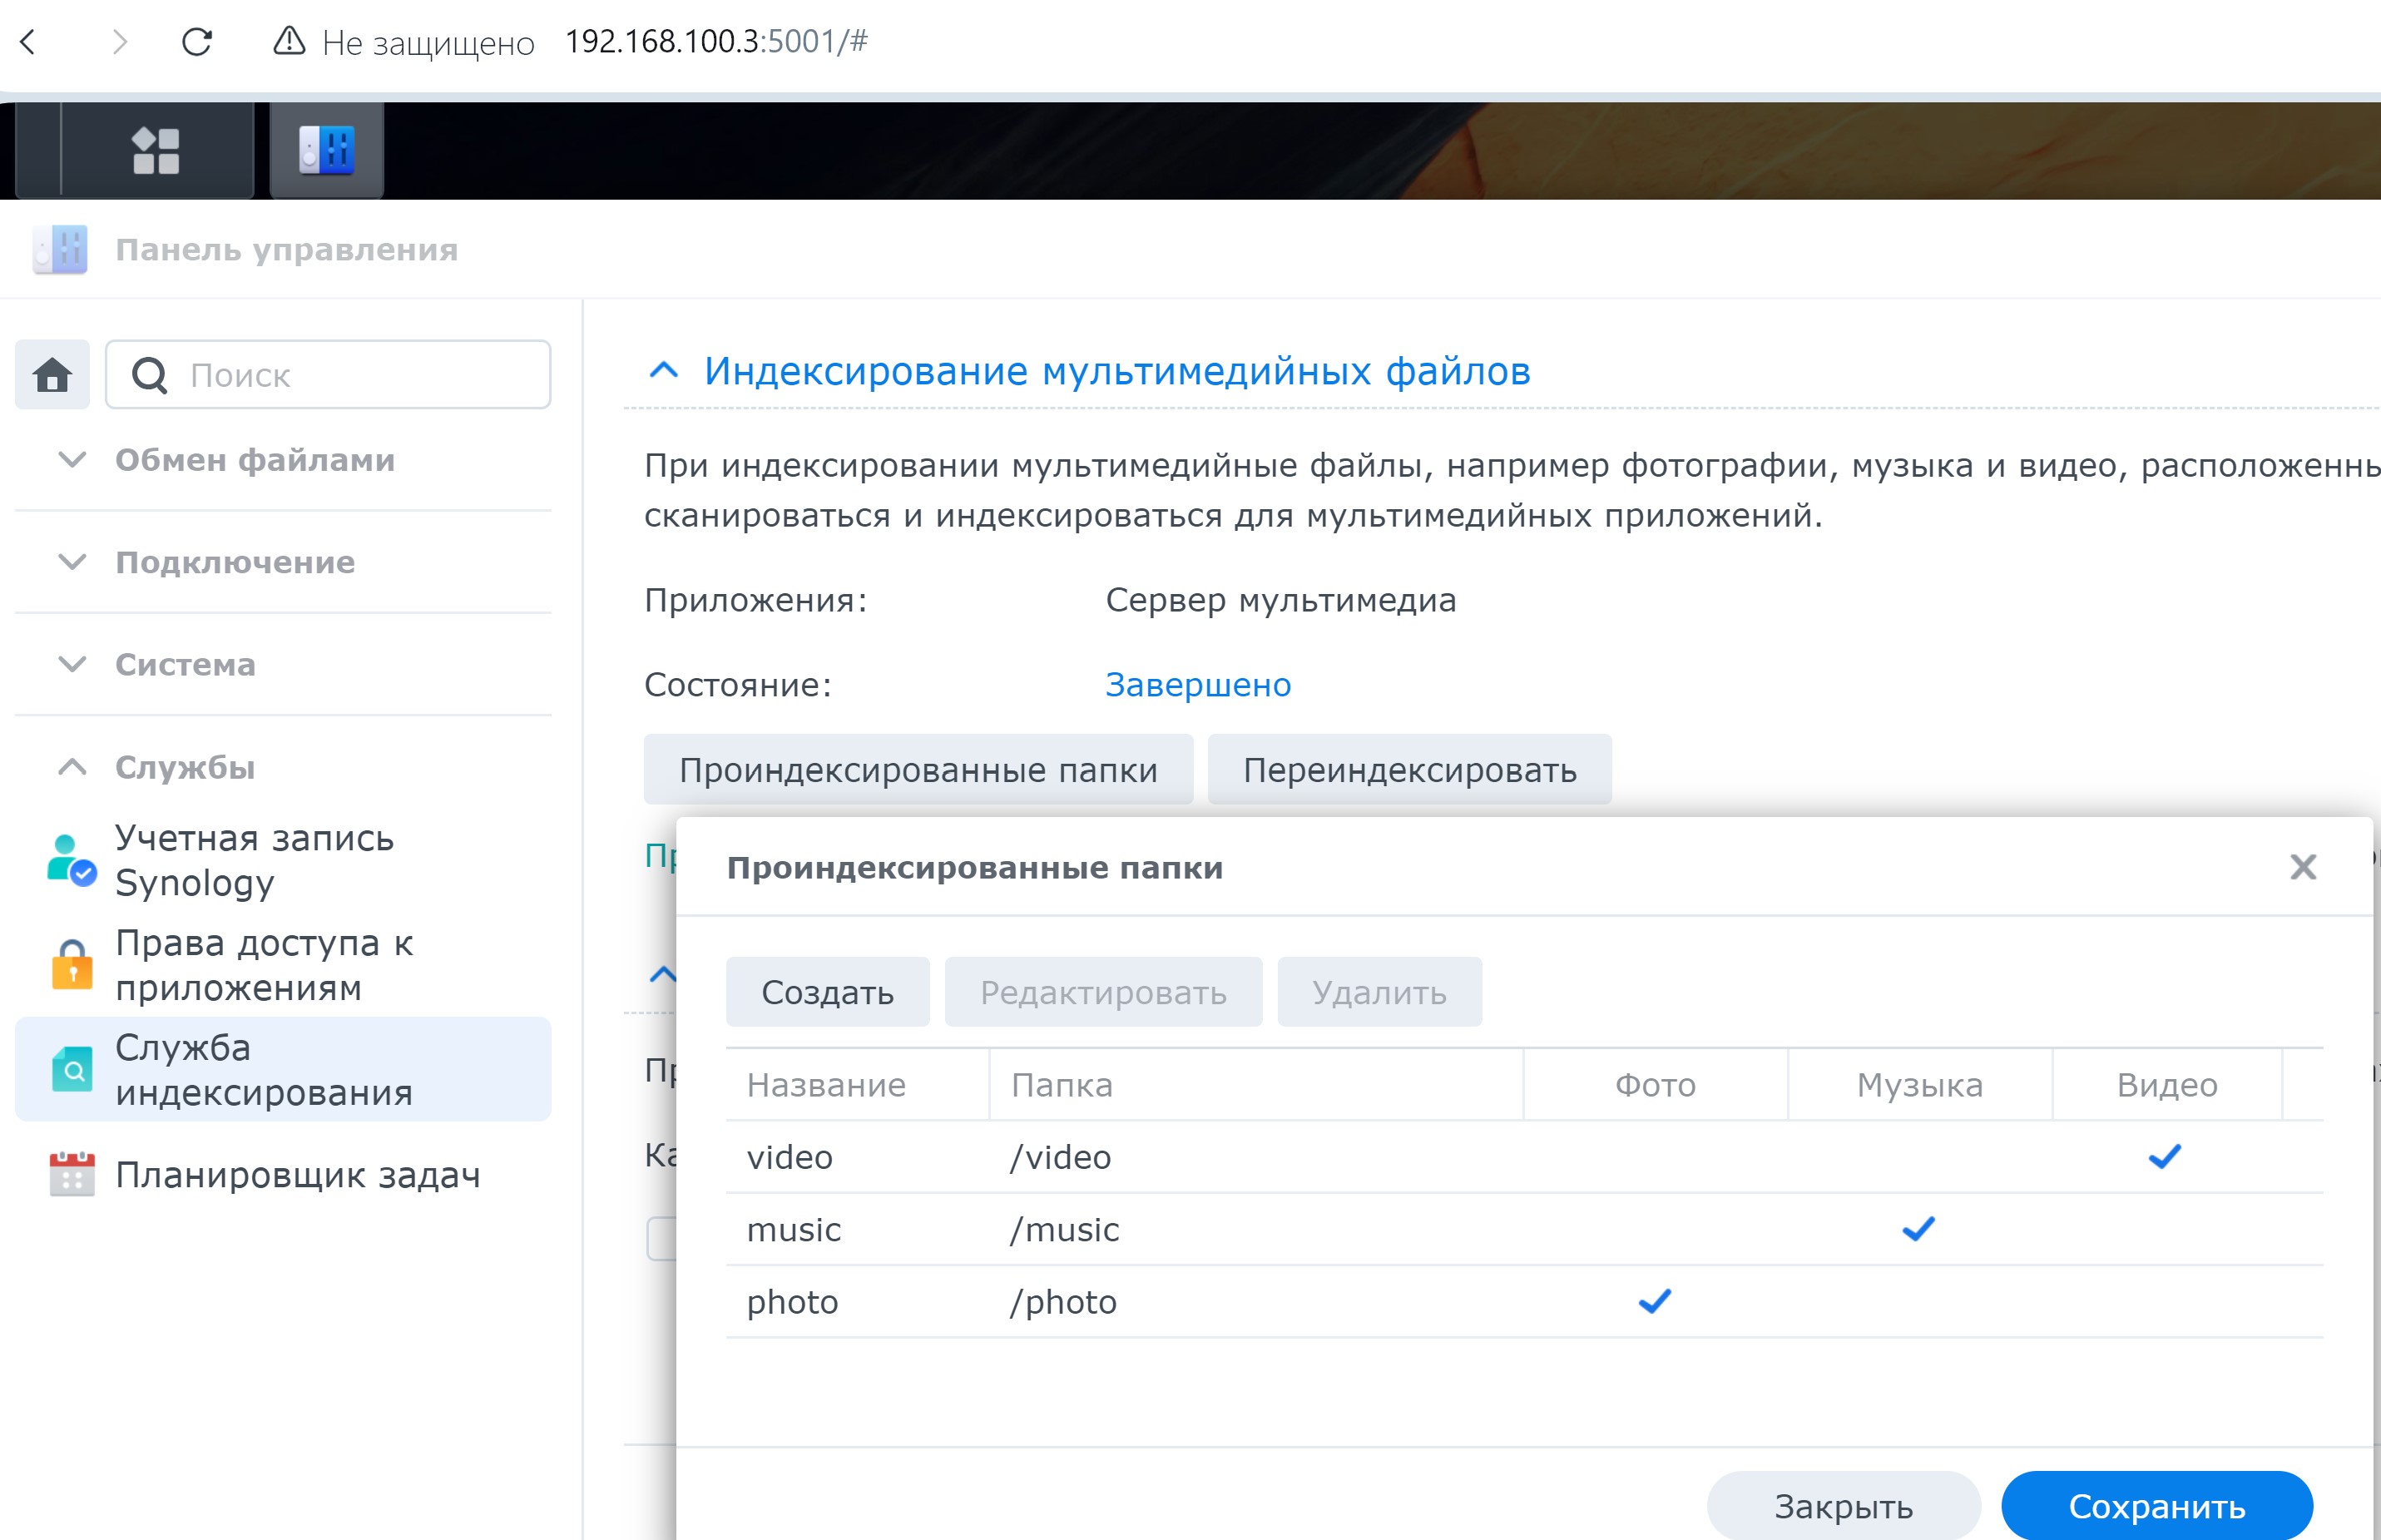Close the Проиндексированные папки dialog
The height and width of the screenshot is (1540, 2381).
pyautogui.click(x=2302, y=867)
